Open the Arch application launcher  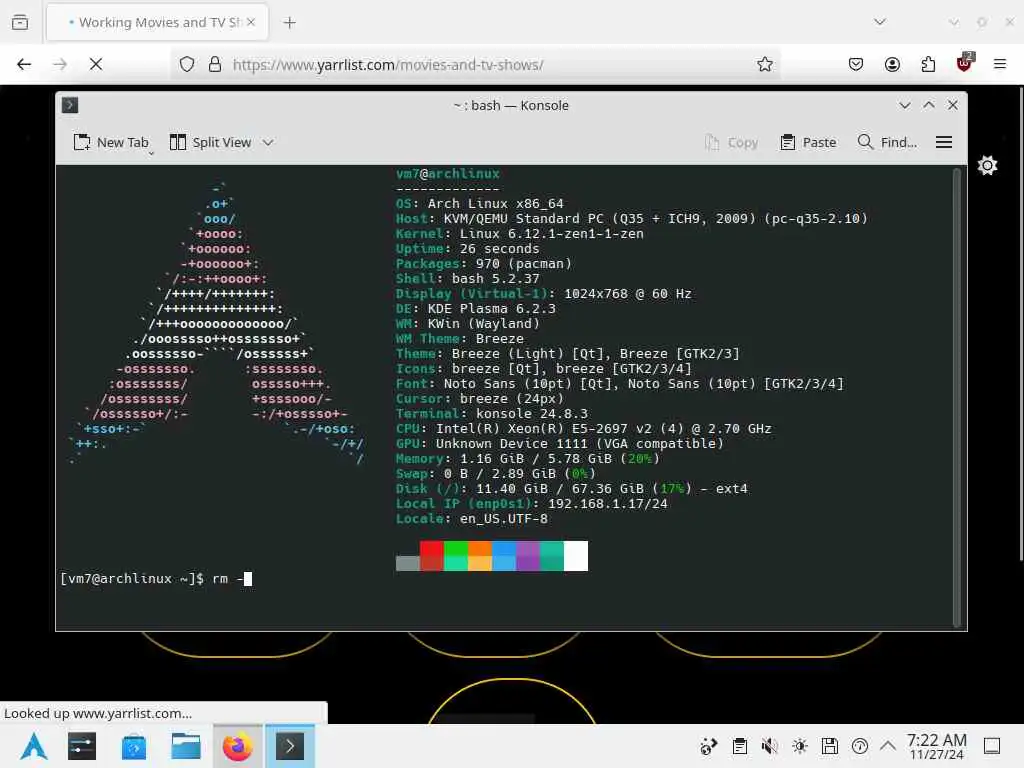point(33,746)
